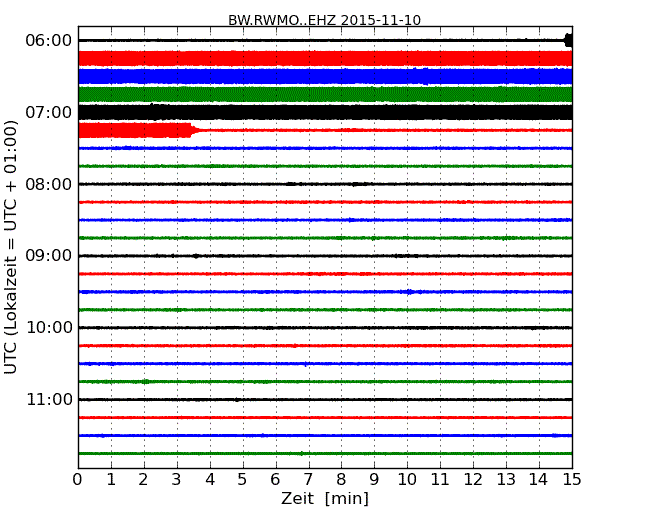Click the x-axis tick label 7
650x520 pixels.
click(308, 479)
